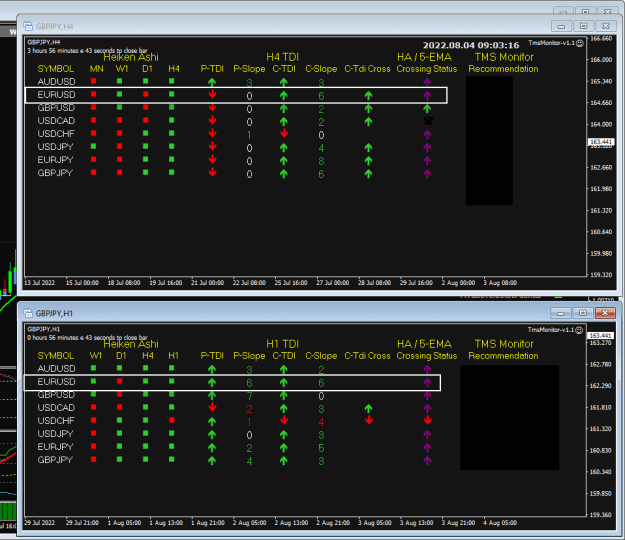Click the smiley icon beside TmsMonitor-v1.1 in H4 window
The image size is (625, 540).
580,43
